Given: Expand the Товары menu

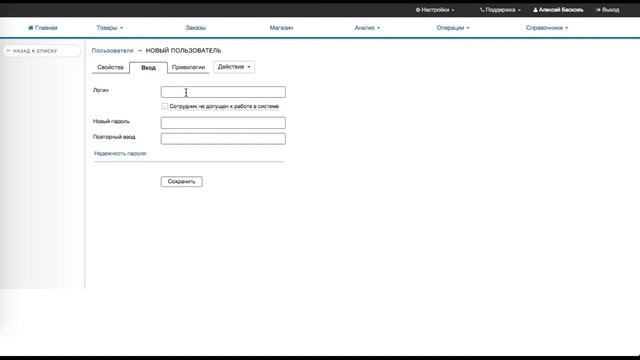Looking at the screenshot, I should tap(109, 28).
